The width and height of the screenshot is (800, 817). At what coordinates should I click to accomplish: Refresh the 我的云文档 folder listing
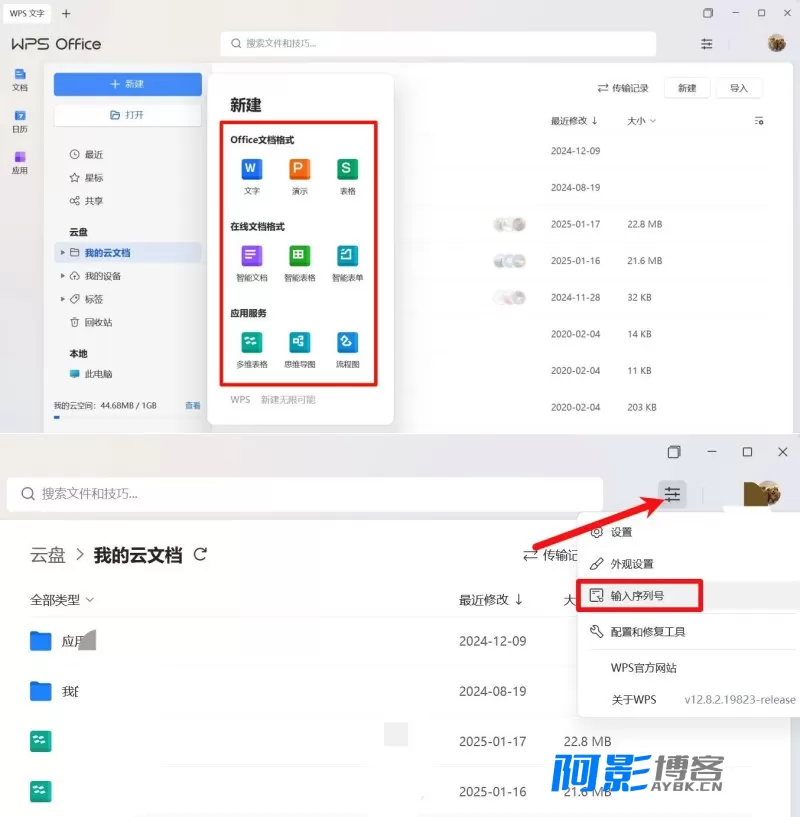[x=200, y=554]
